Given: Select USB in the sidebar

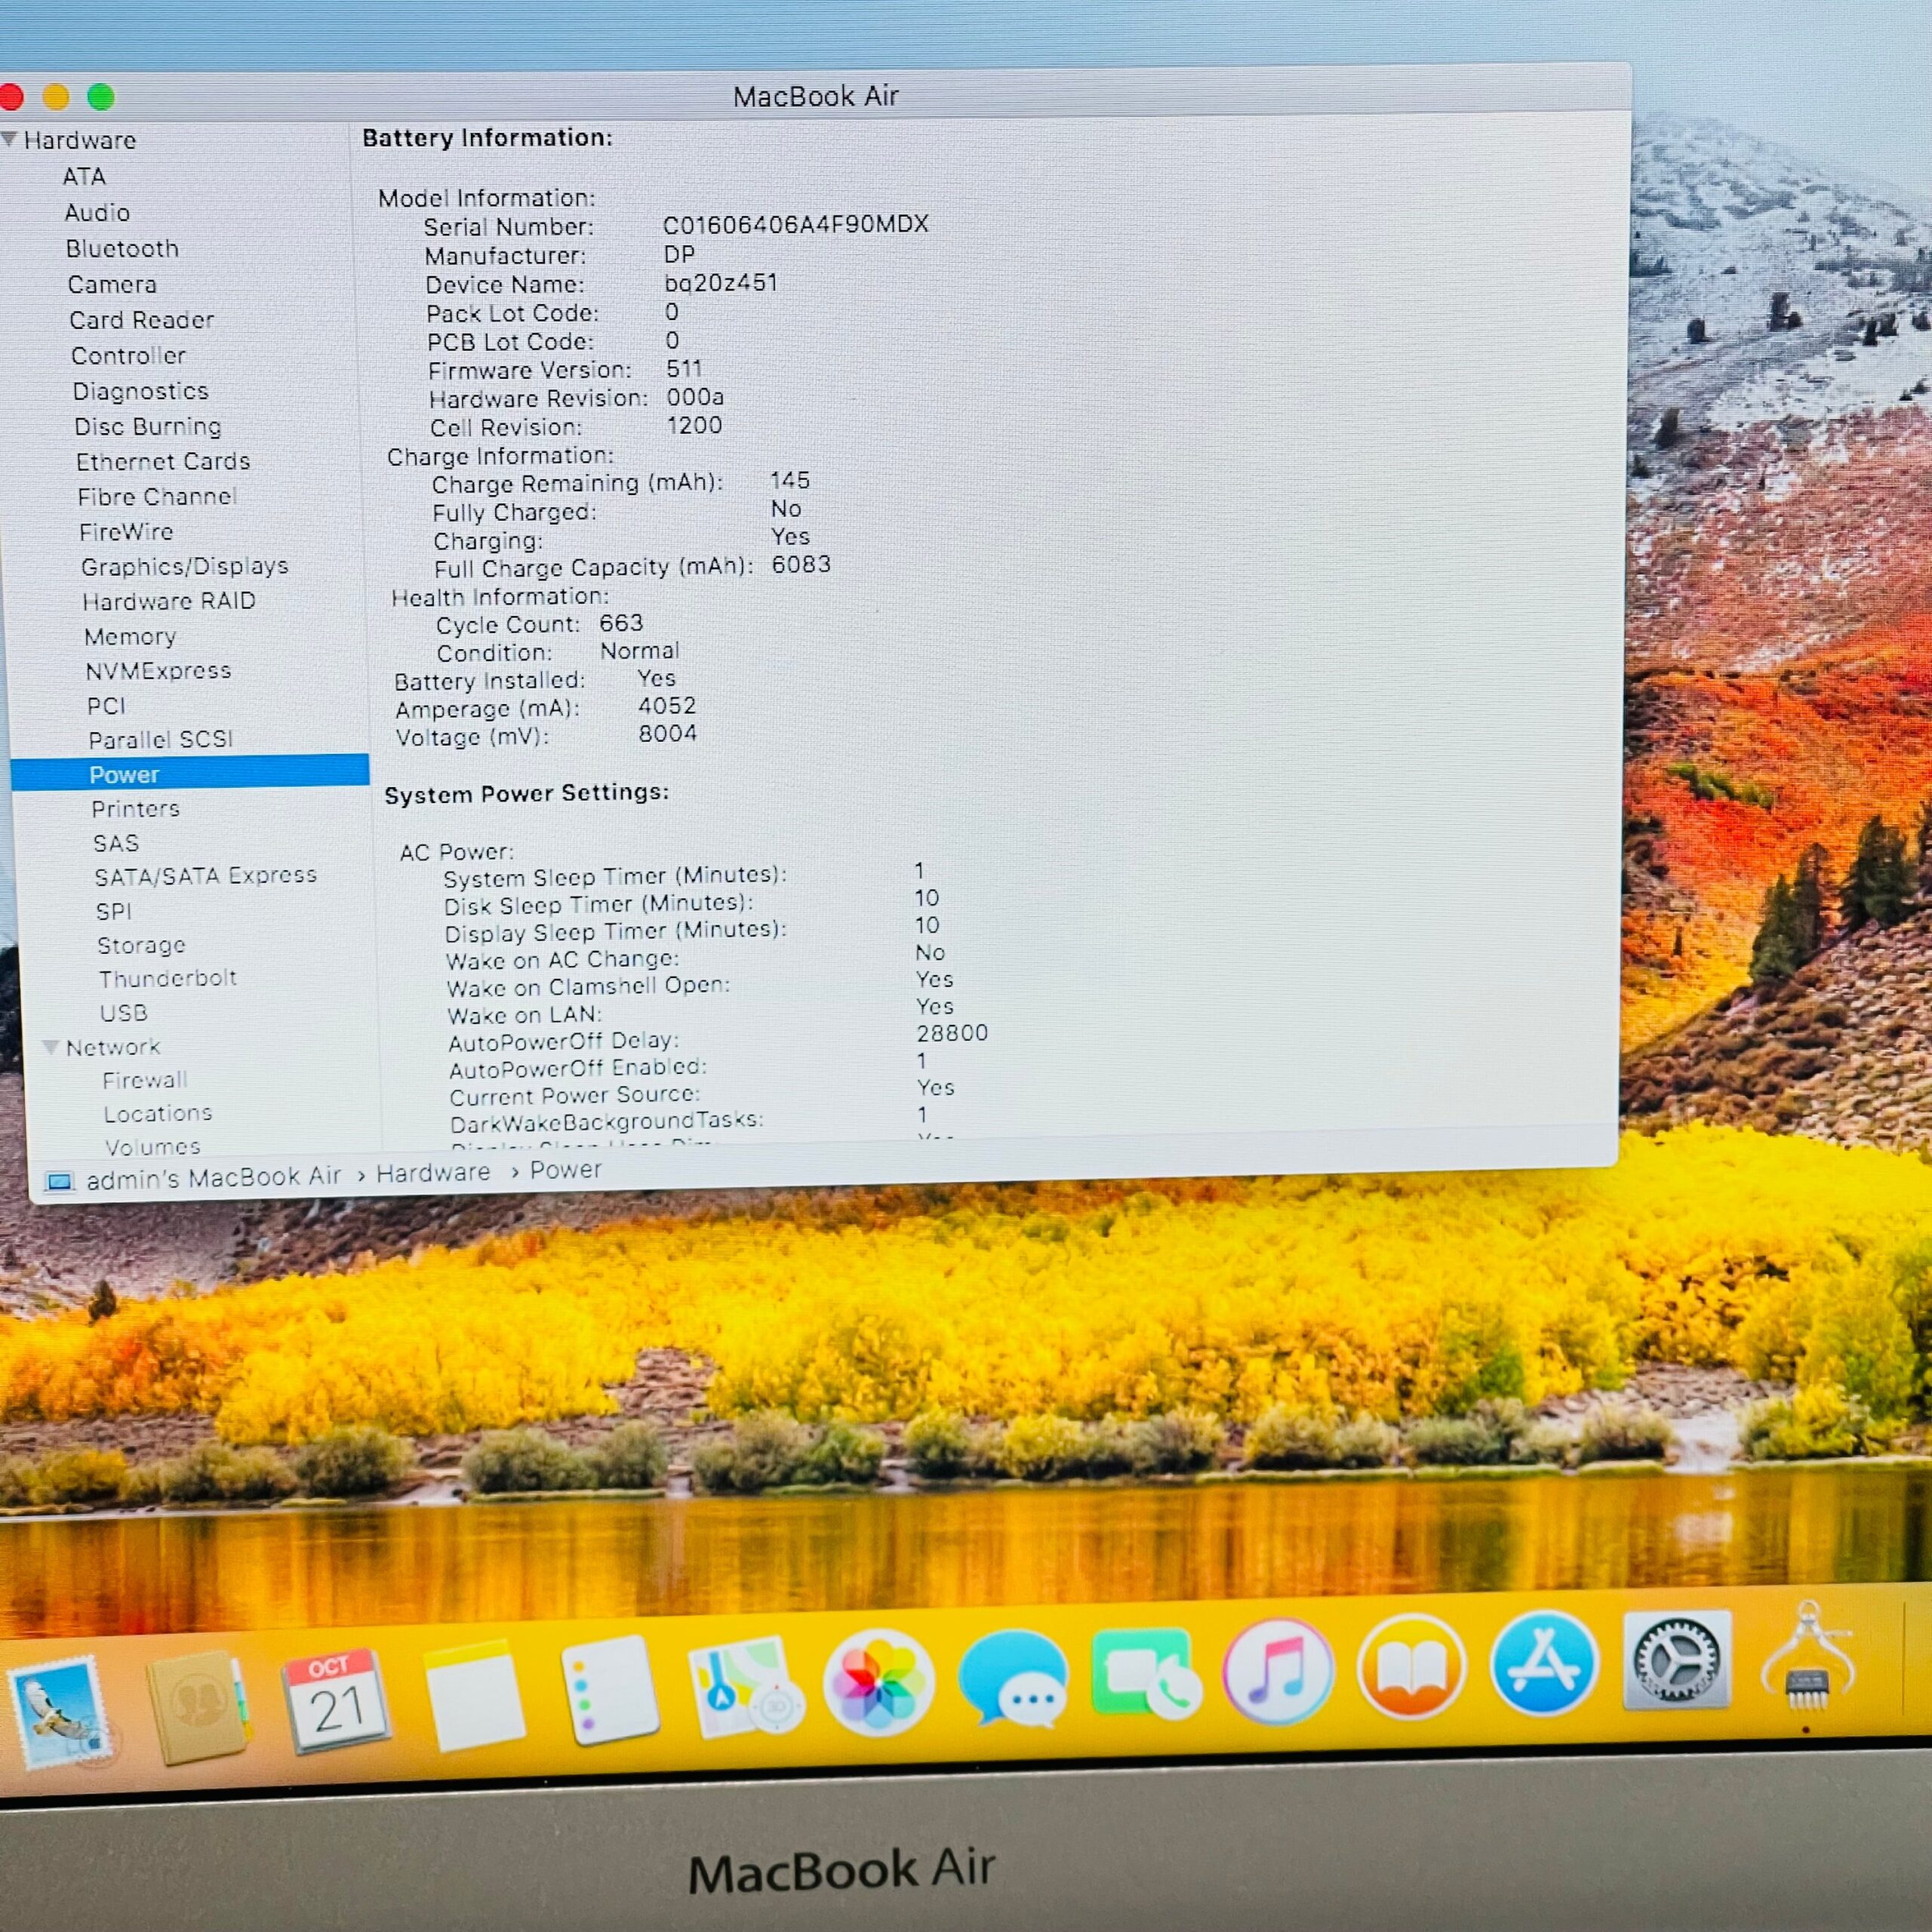Looking at the screenshot, I should (124, 1013).
